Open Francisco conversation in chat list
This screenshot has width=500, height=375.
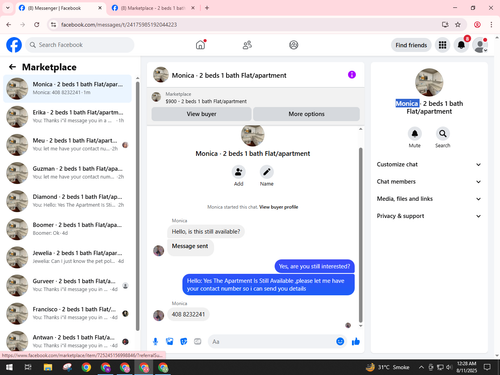pos(67,313)
